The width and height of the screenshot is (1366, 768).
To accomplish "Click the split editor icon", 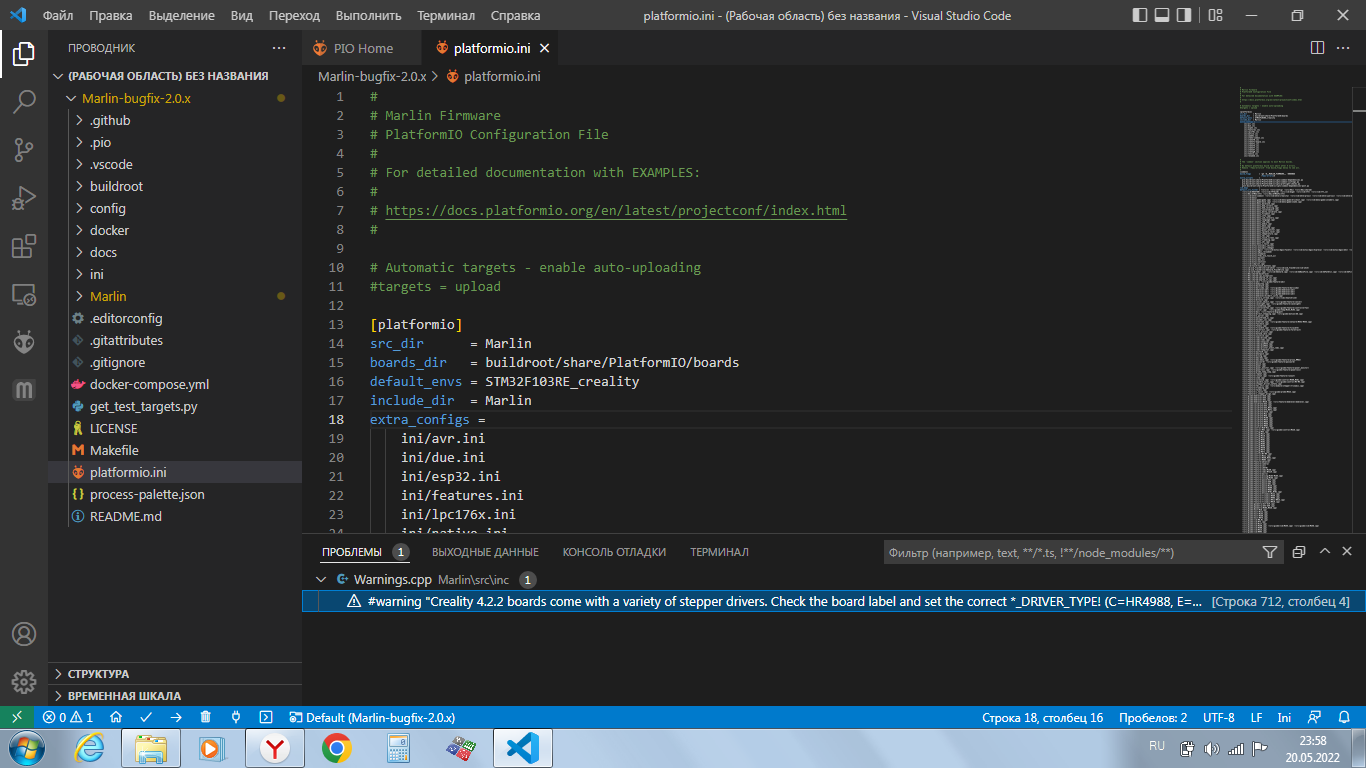I will [1317, 48].
